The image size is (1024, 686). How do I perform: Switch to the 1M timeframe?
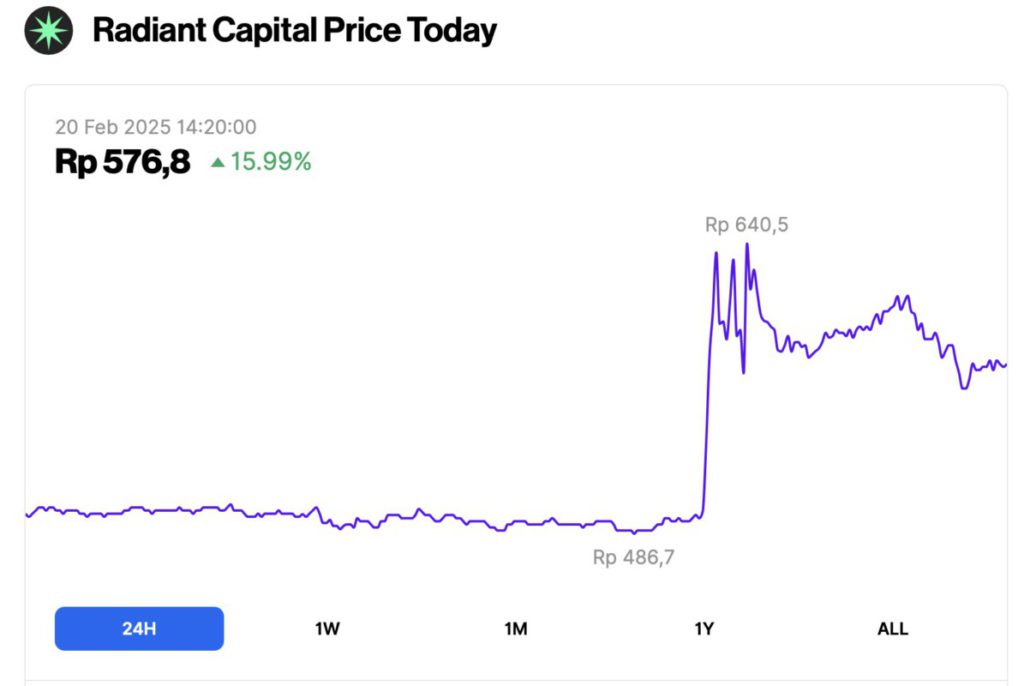[516, 629]
